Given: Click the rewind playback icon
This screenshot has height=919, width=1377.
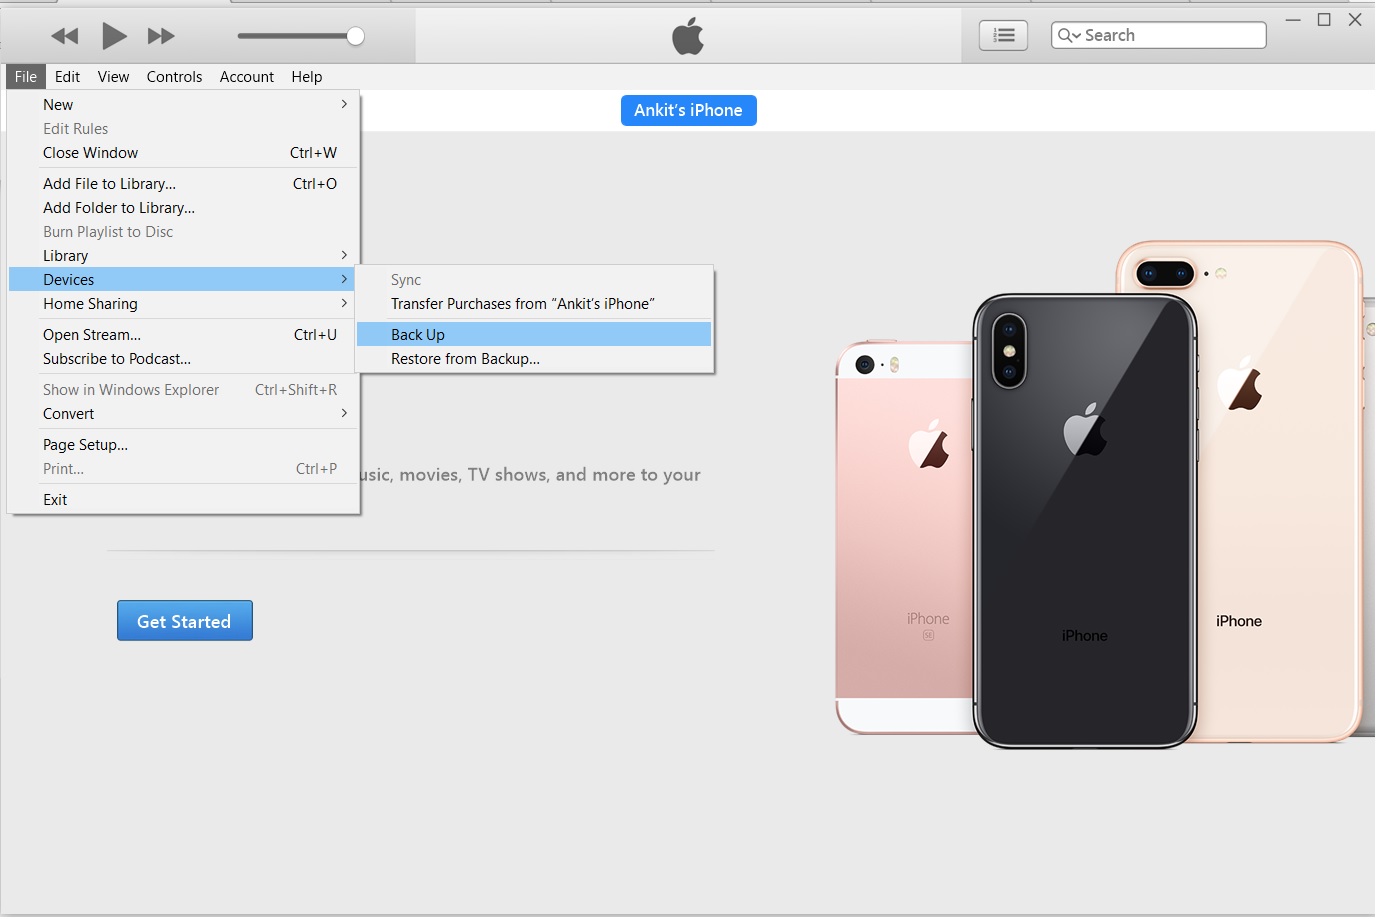Looking at the screenshot, I should tap(65, 37).
